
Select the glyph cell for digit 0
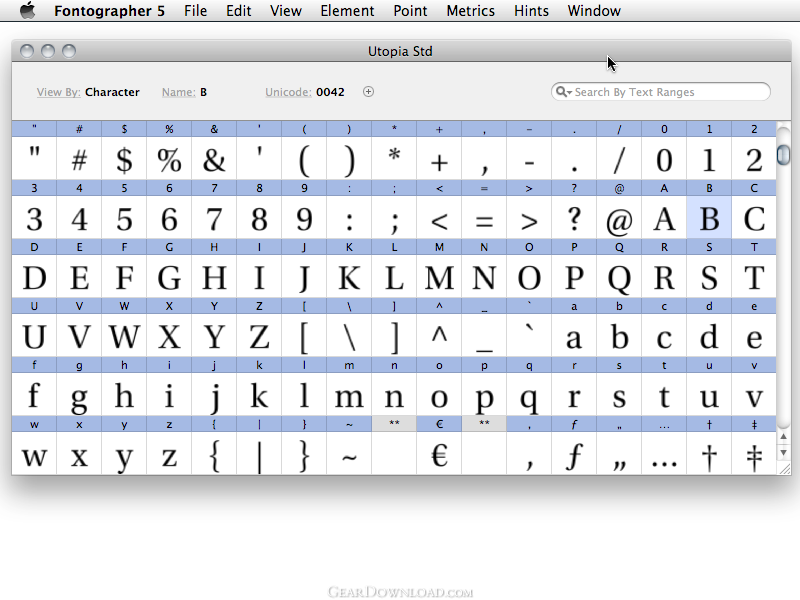click(664, 158)
